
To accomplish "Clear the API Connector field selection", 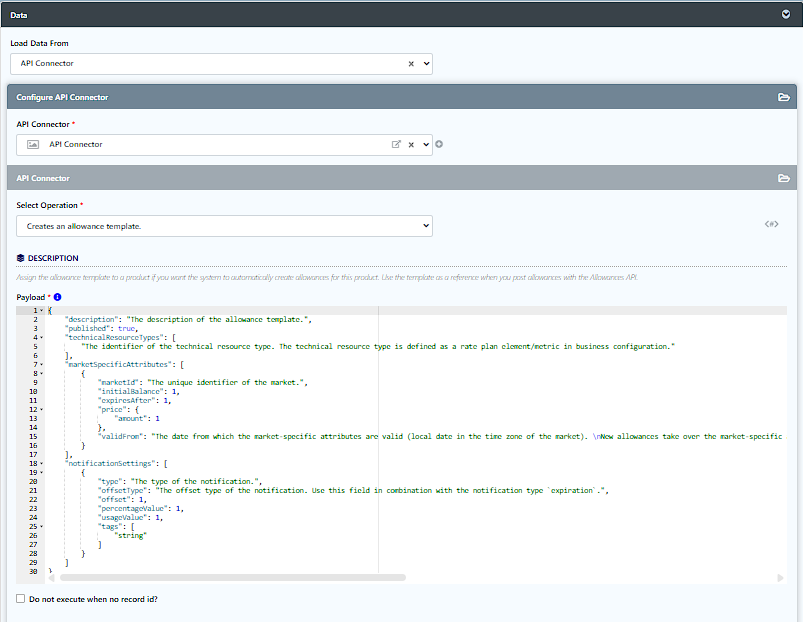I will pyautogui.click(x=411, y=145).
